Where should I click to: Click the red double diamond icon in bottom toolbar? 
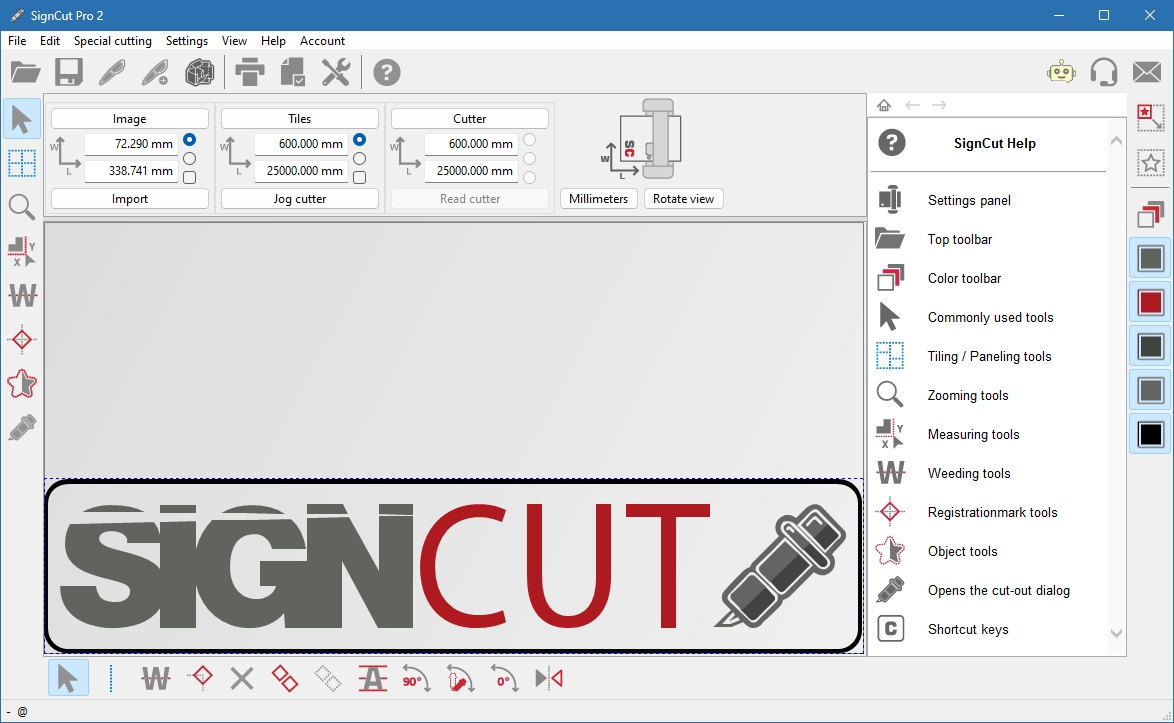tap(285, 679)
